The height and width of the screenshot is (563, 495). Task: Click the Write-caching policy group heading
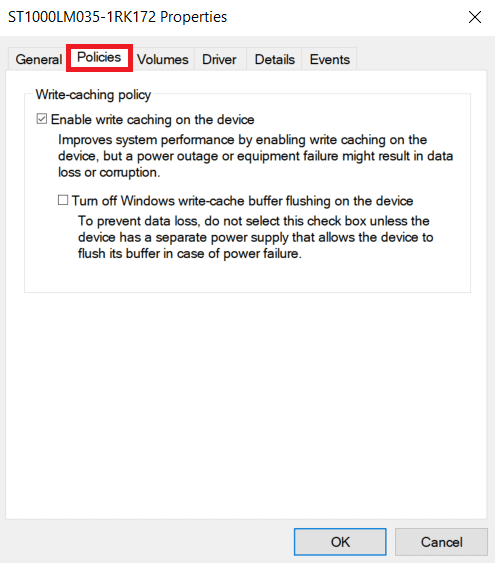(x=93, y=95)
